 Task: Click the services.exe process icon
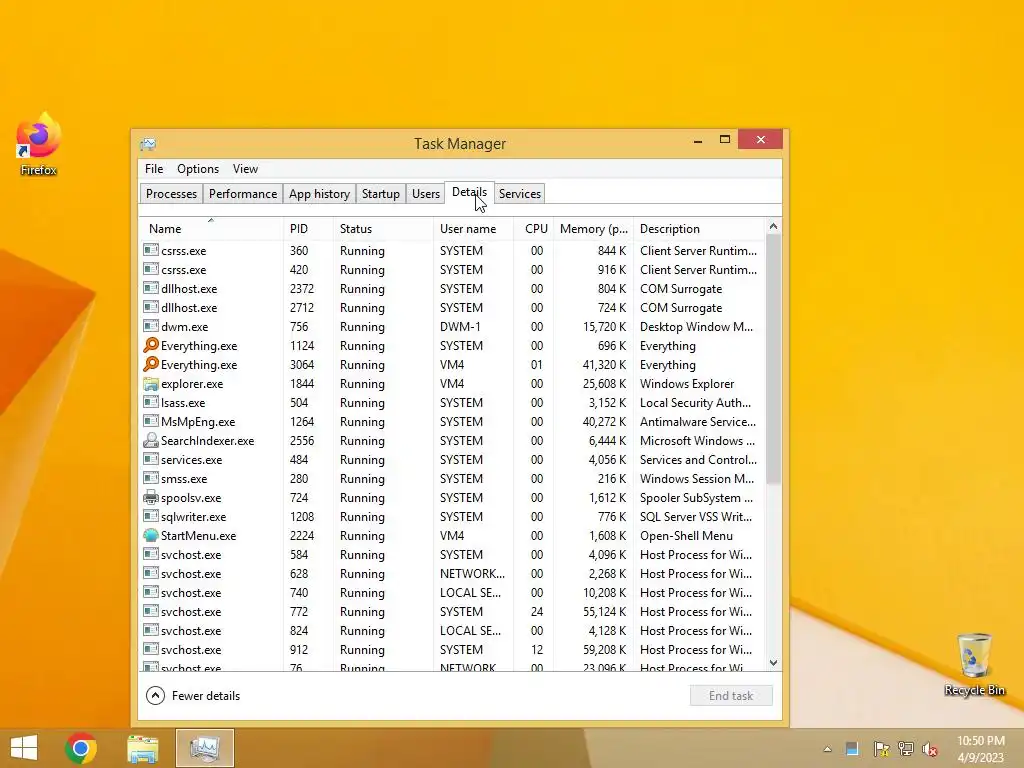pyautogui.click(x=151, y=459)
